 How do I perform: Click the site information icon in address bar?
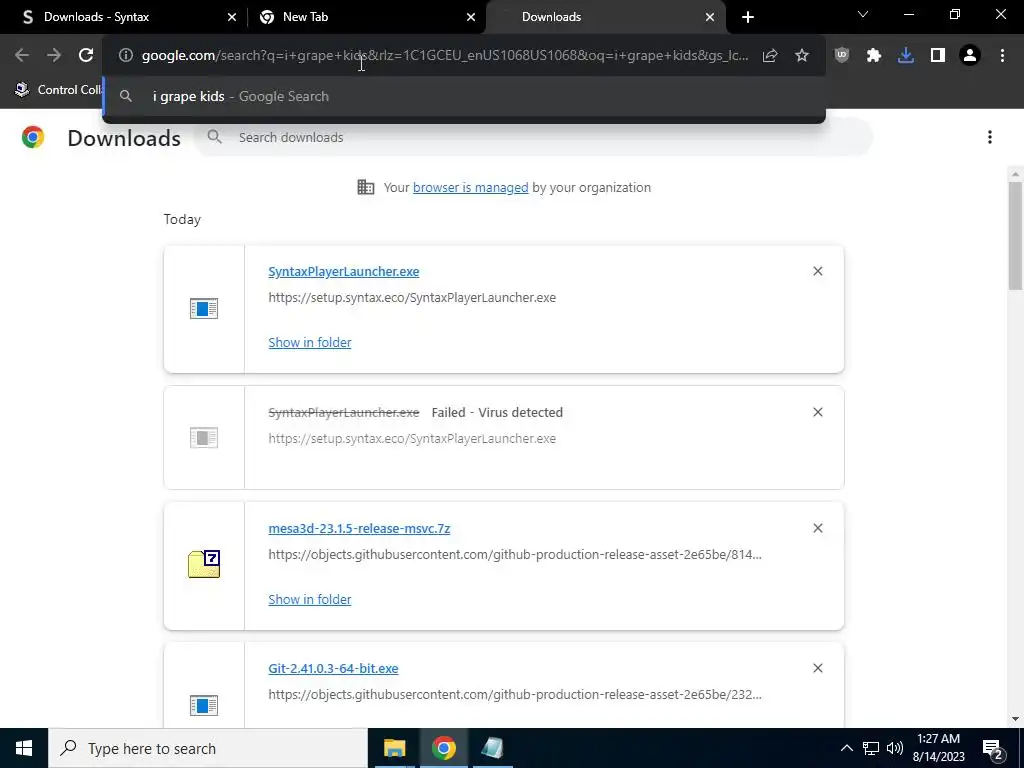(126, 56)
